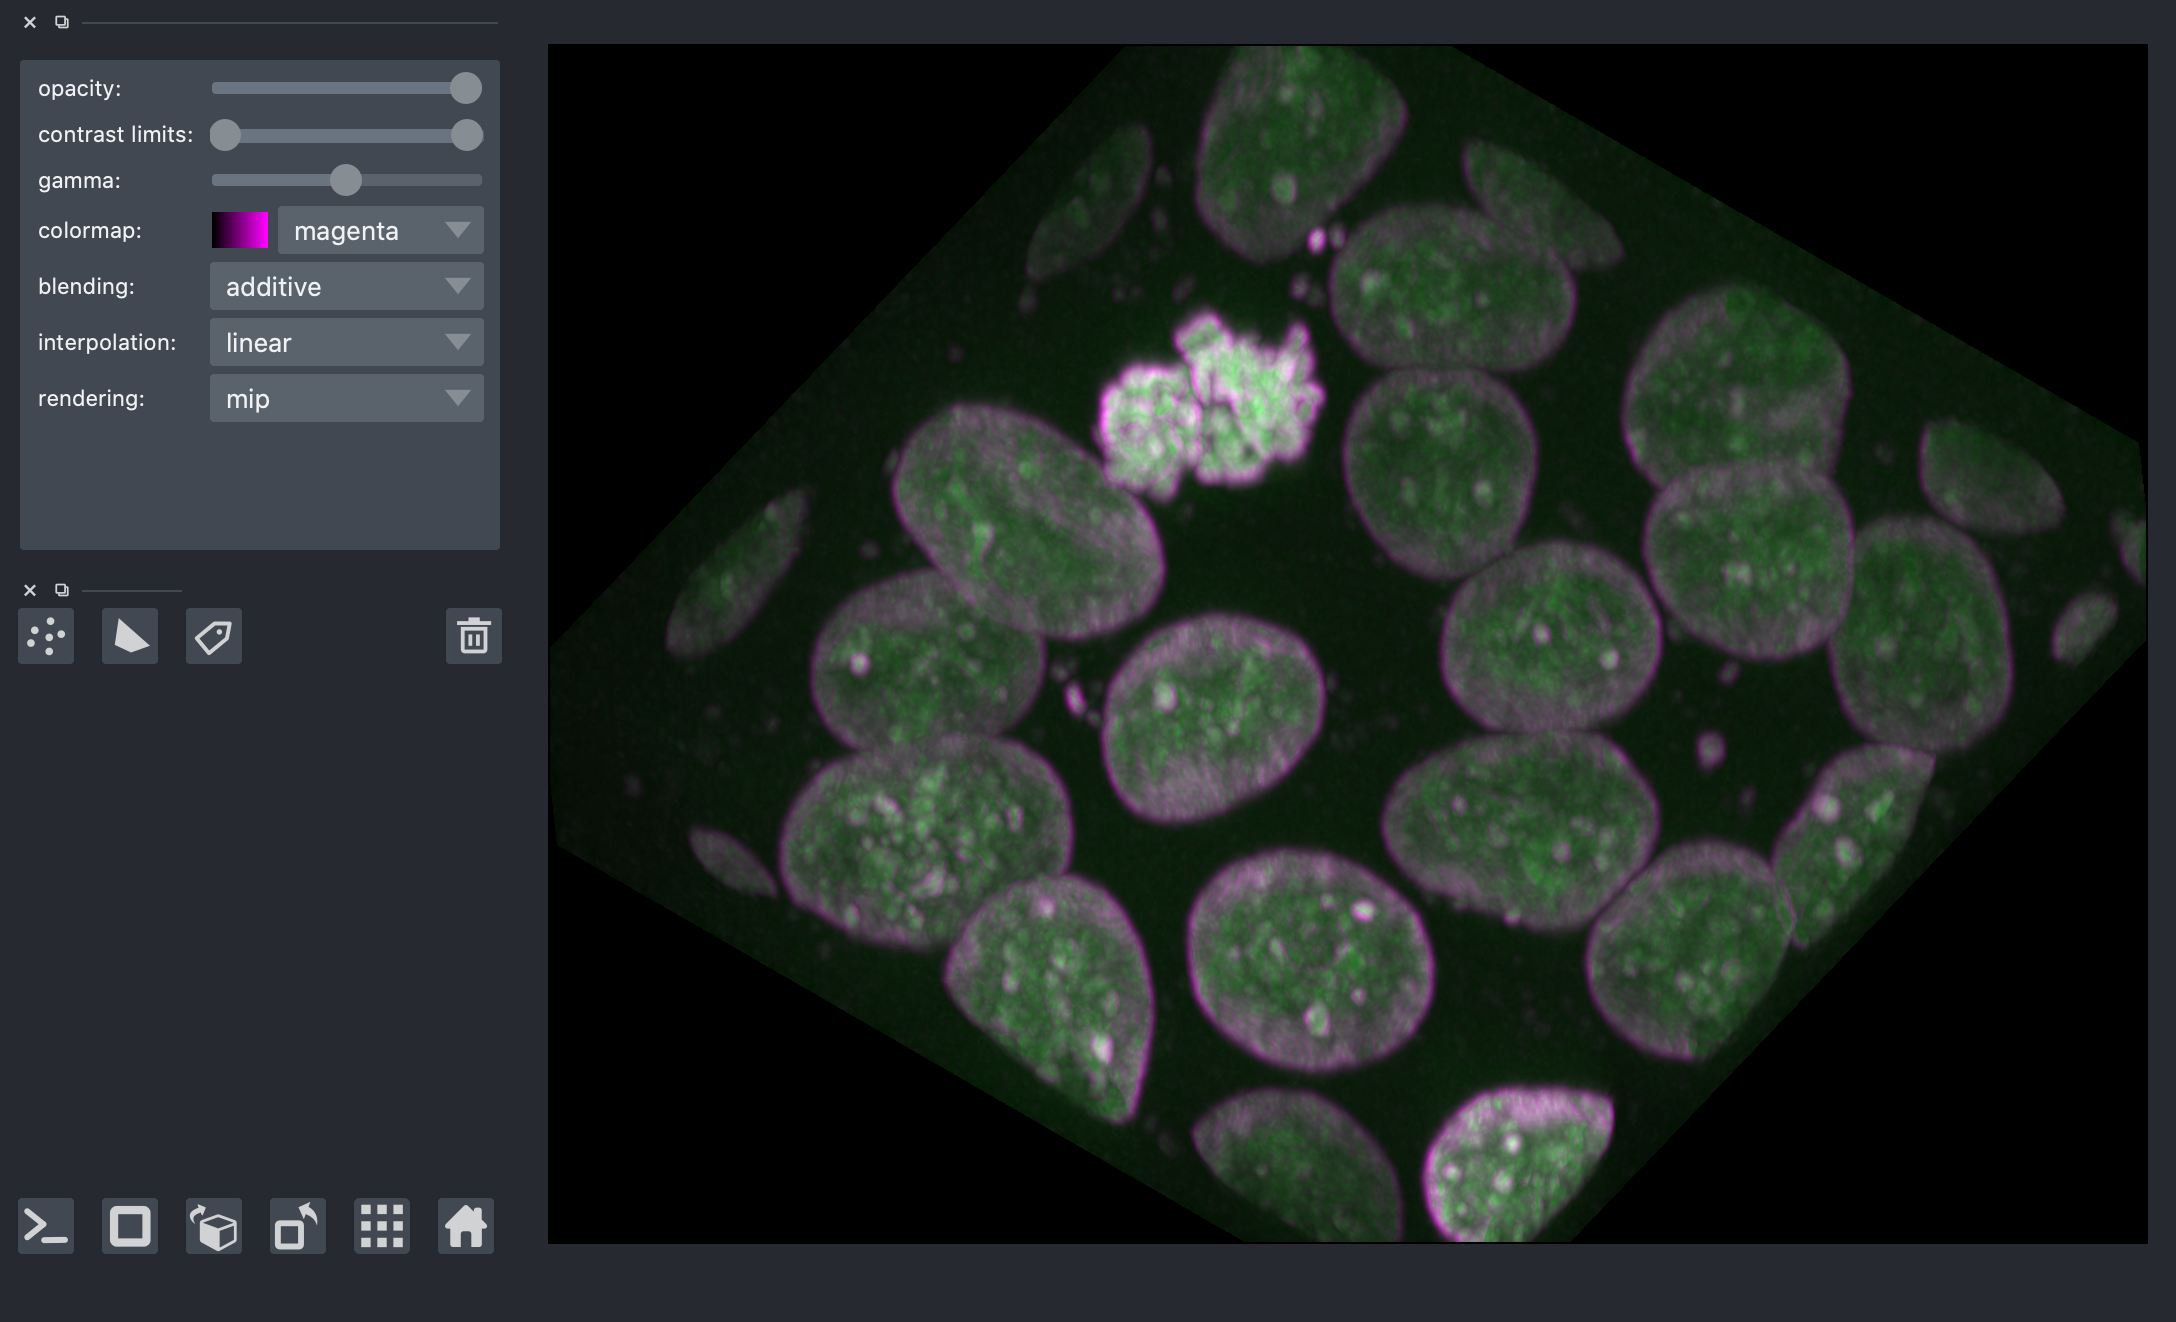Add a new shapes layer
This screenshot has height=1322, width=2176.
coord(130,636)
